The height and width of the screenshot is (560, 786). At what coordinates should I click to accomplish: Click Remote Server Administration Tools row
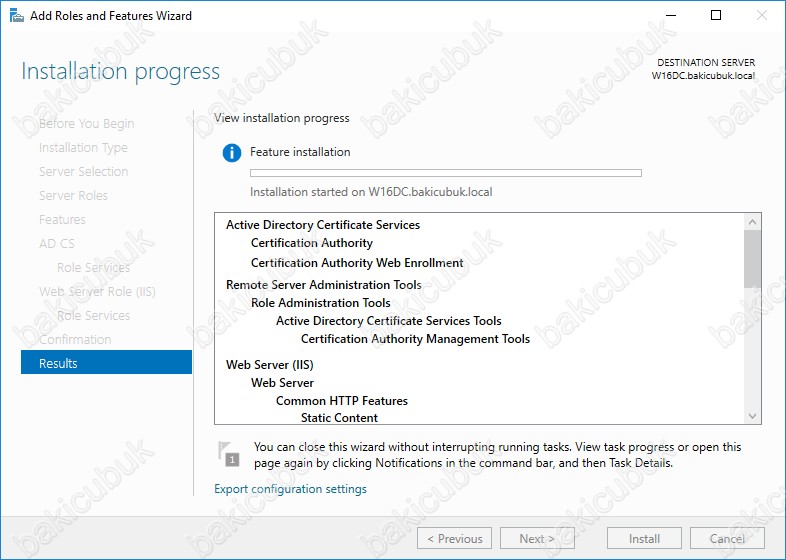[323, 285]
